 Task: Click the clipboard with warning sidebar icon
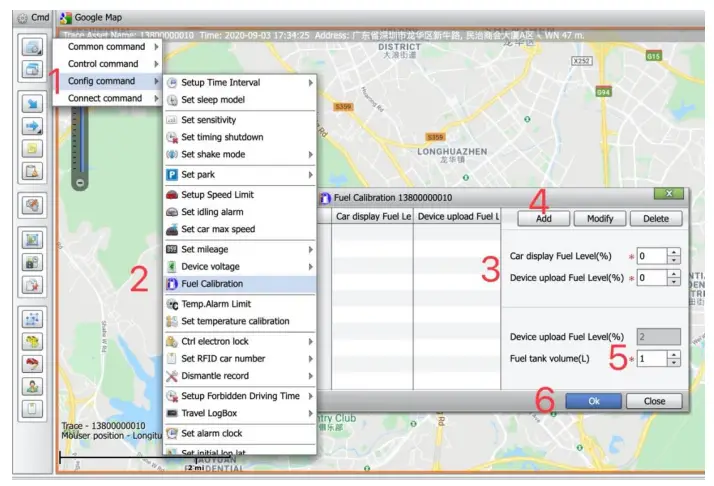[32, 171]
